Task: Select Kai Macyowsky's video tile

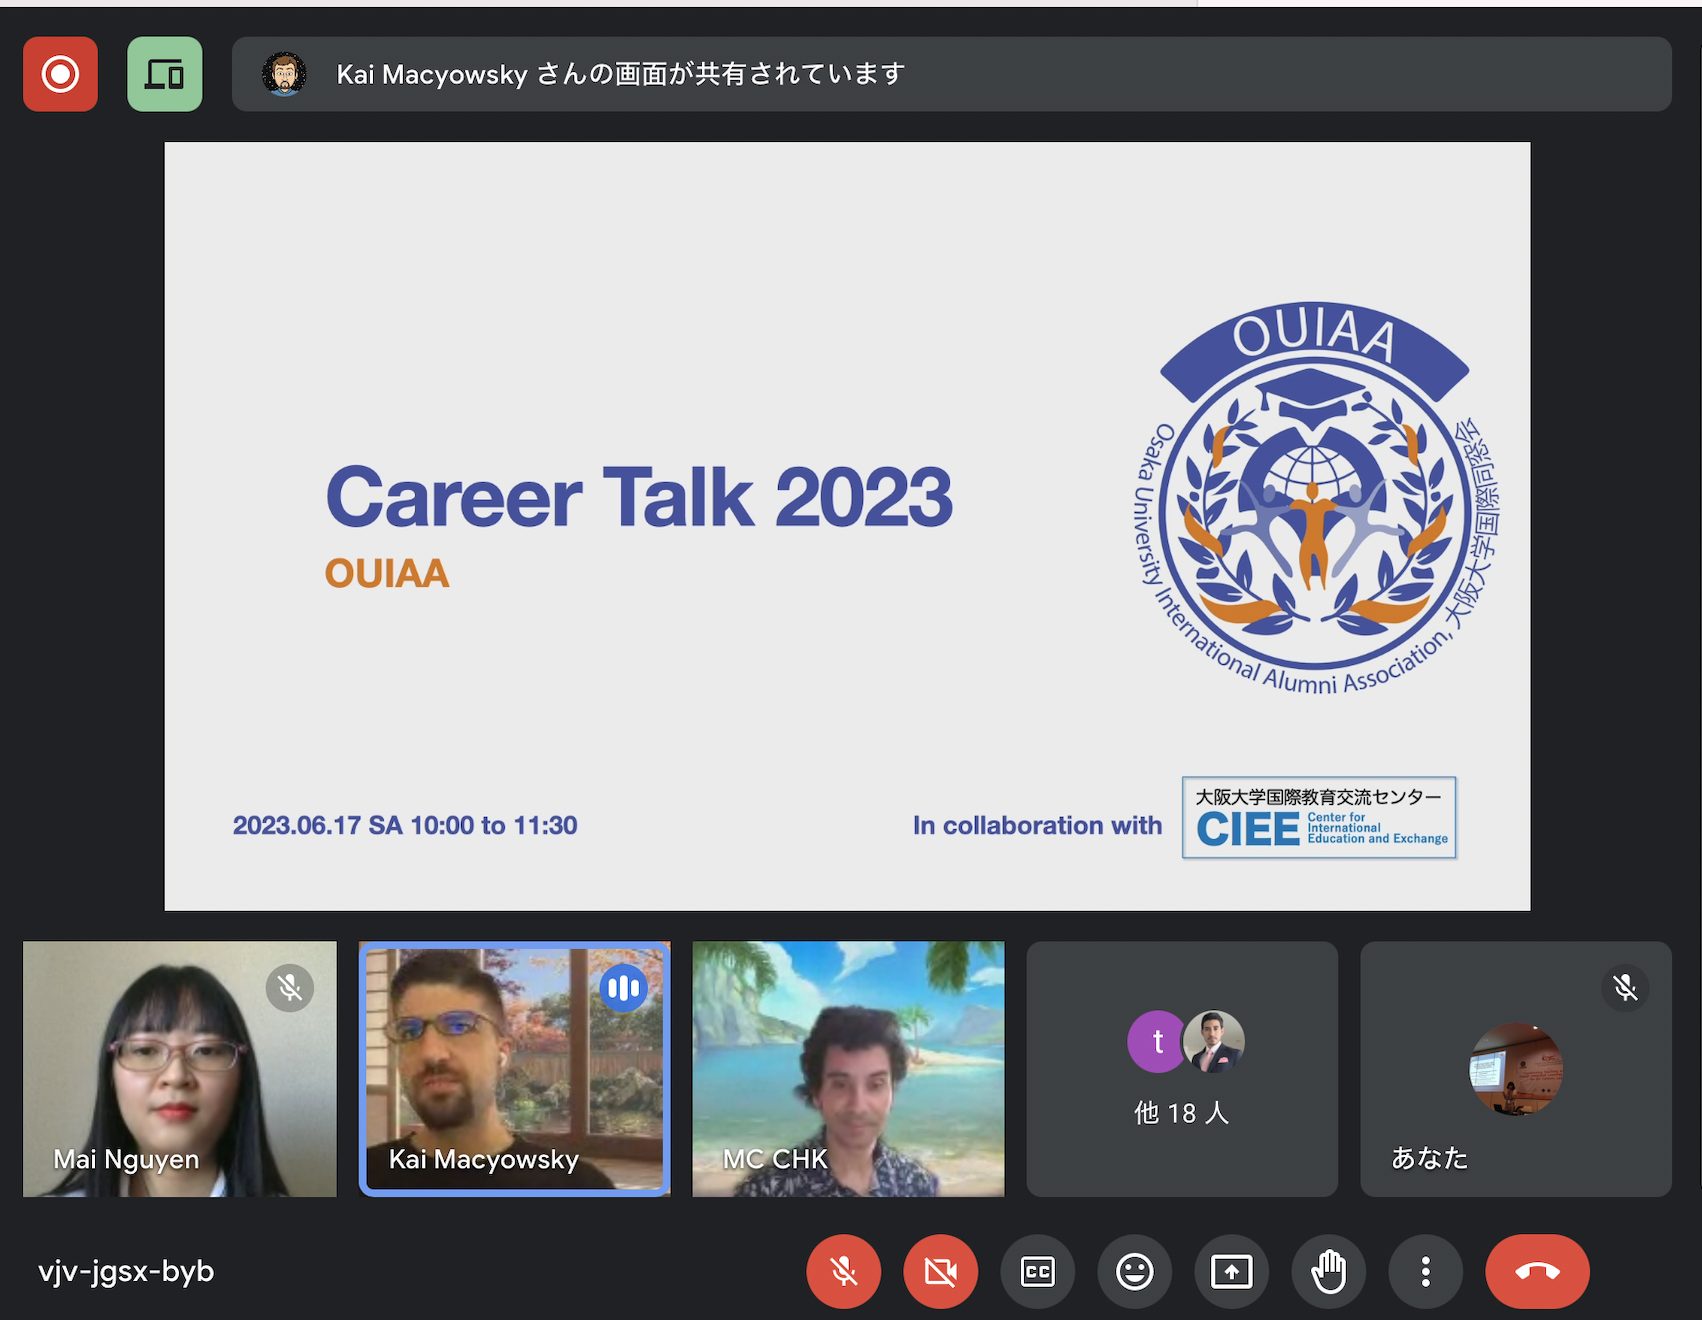Action: (x=514, y=1068)
